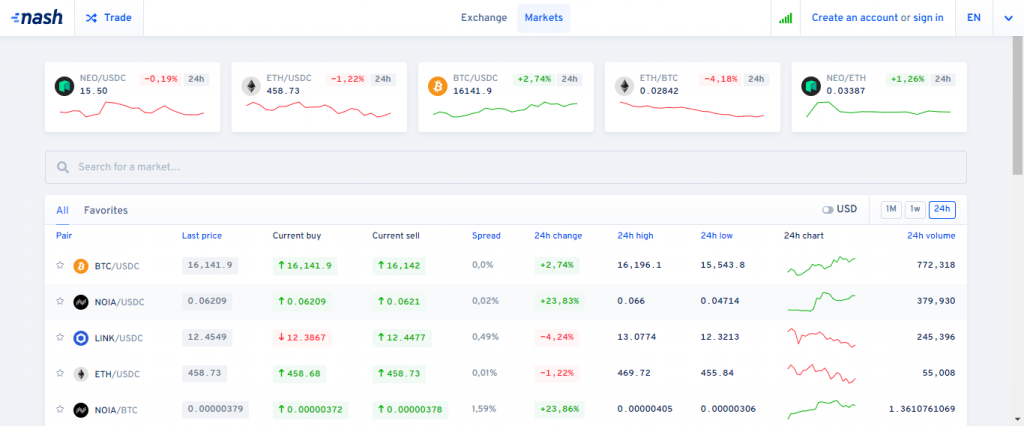Click the sign in link
This screenshot has width=1024, height=426.
point(928,18)
